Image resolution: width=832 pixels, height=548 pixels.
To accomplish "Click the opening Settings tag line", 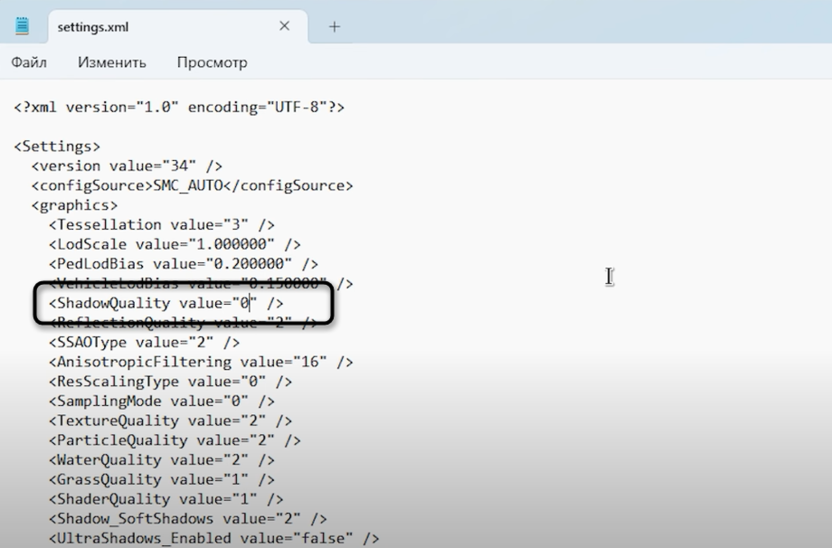I will pos(57,146).
